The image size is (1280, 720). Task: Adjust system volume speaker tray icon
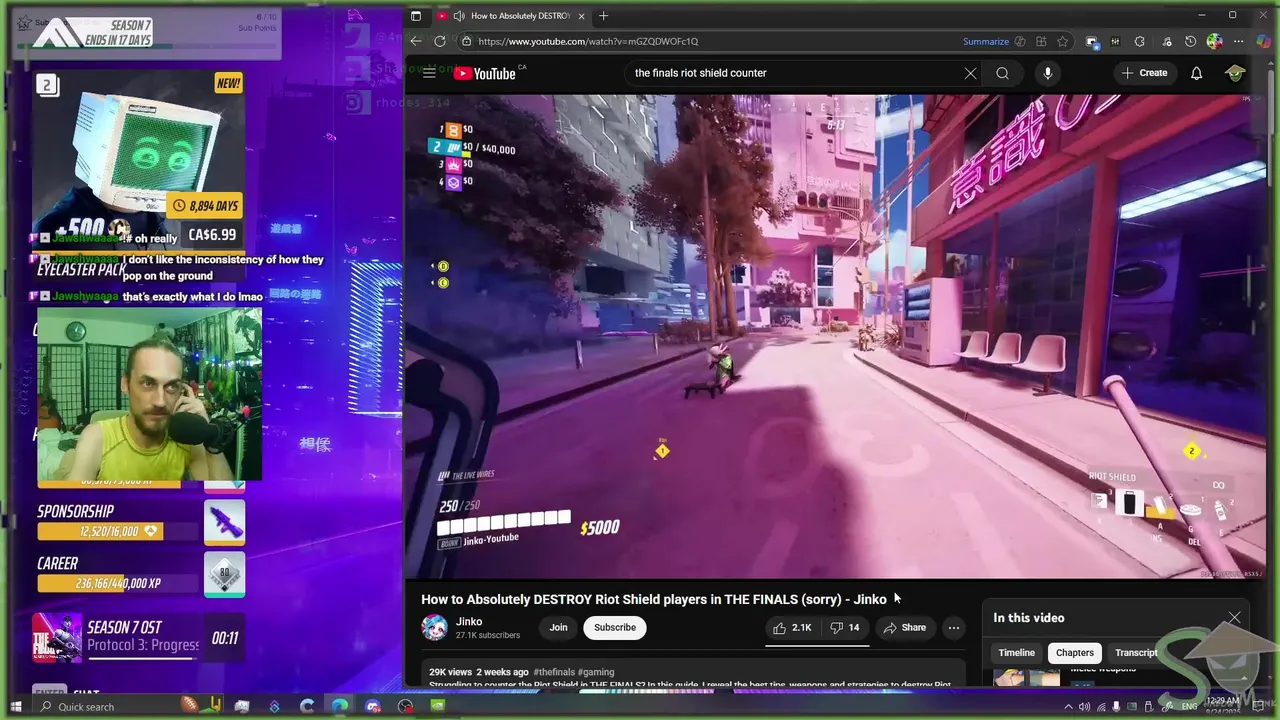click(x=1084, y=707)
